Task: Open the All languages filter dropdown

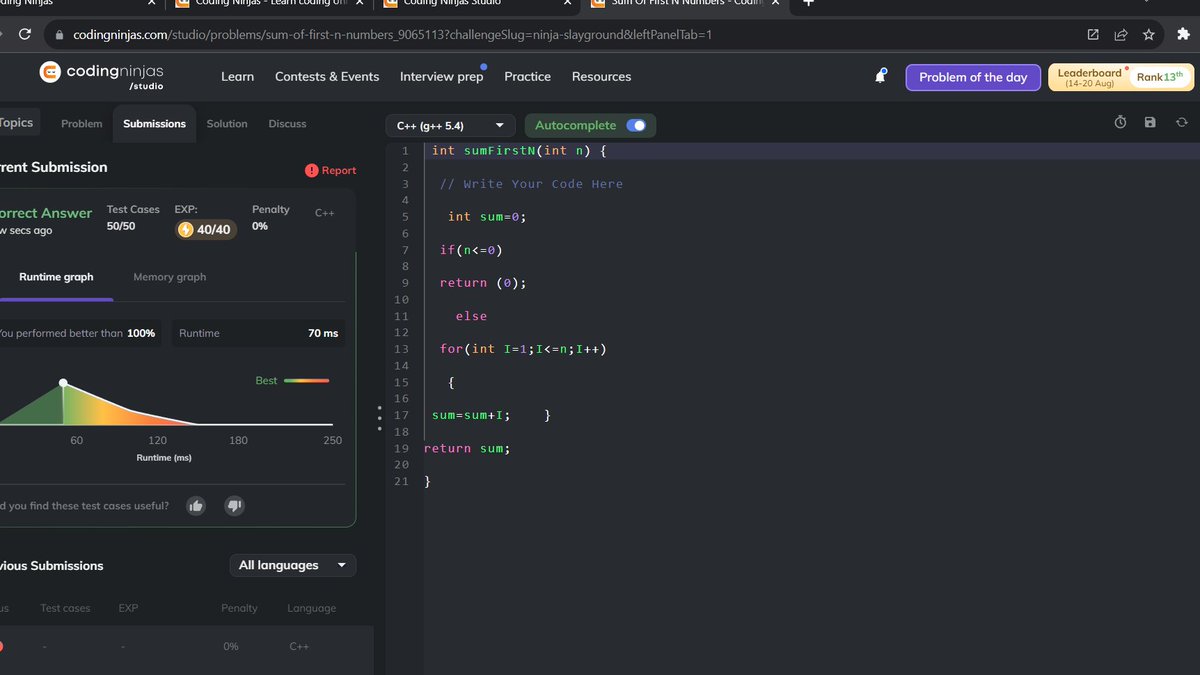Action: [x=292, y=565]
